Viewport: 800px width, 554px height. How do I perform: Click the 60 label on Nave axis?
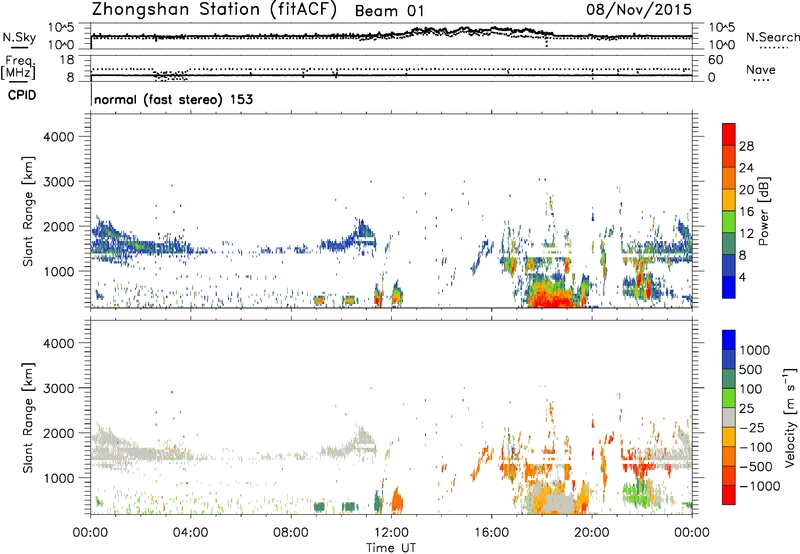(715, 60)
